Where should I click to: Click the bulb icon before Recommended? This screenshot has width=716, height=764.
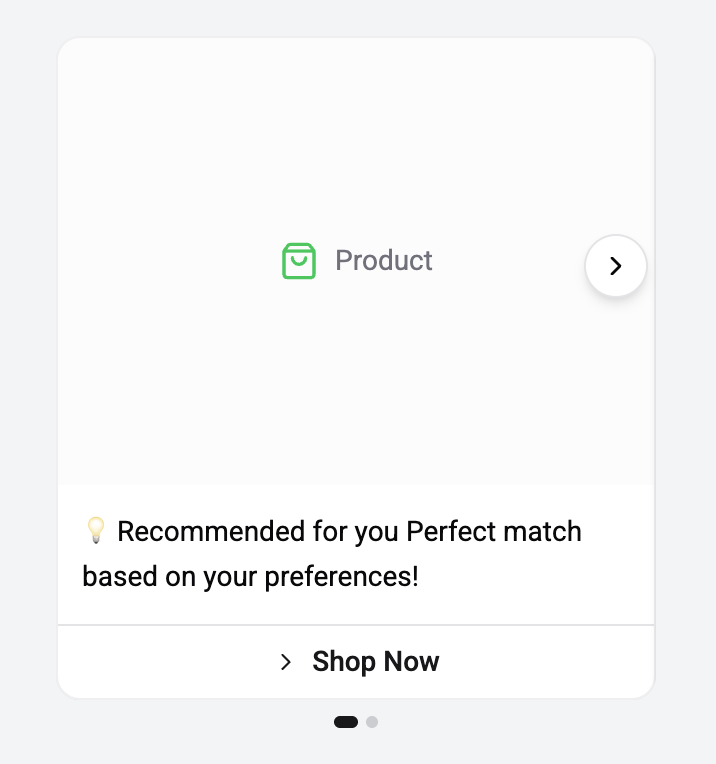click(95, 531)
